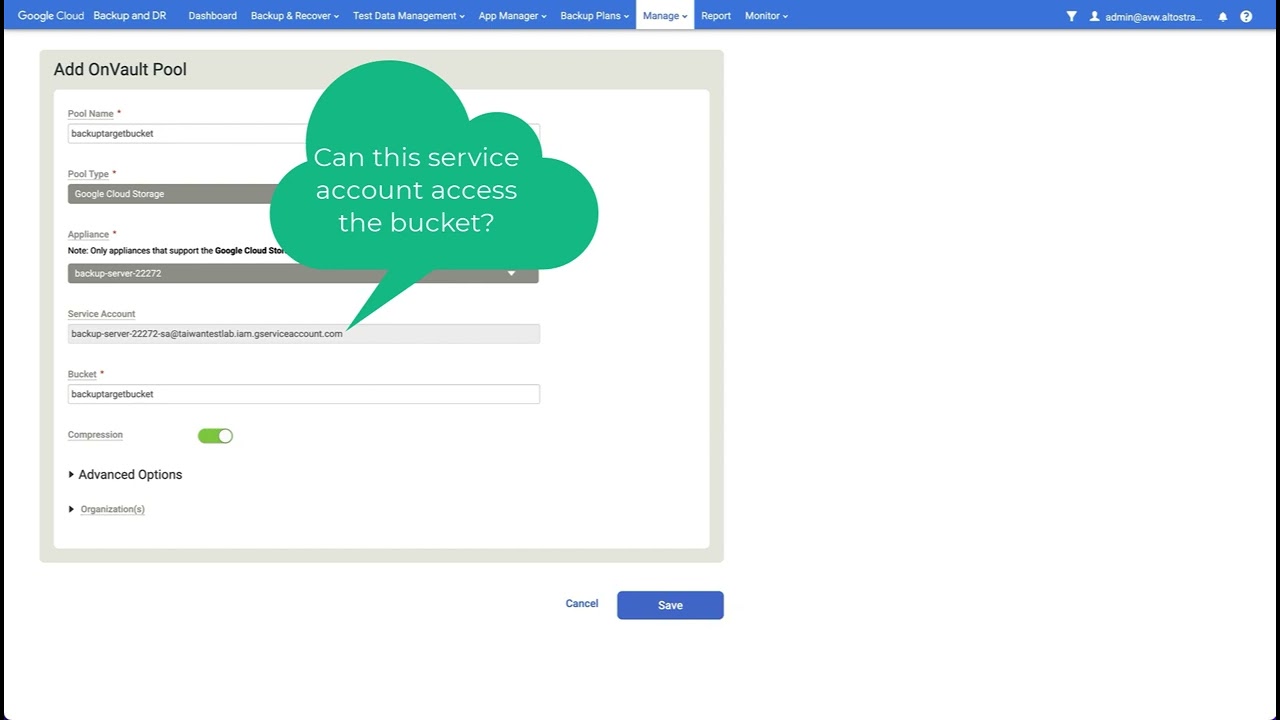Expand the Organization(s) section

click(x=106, y=509)
